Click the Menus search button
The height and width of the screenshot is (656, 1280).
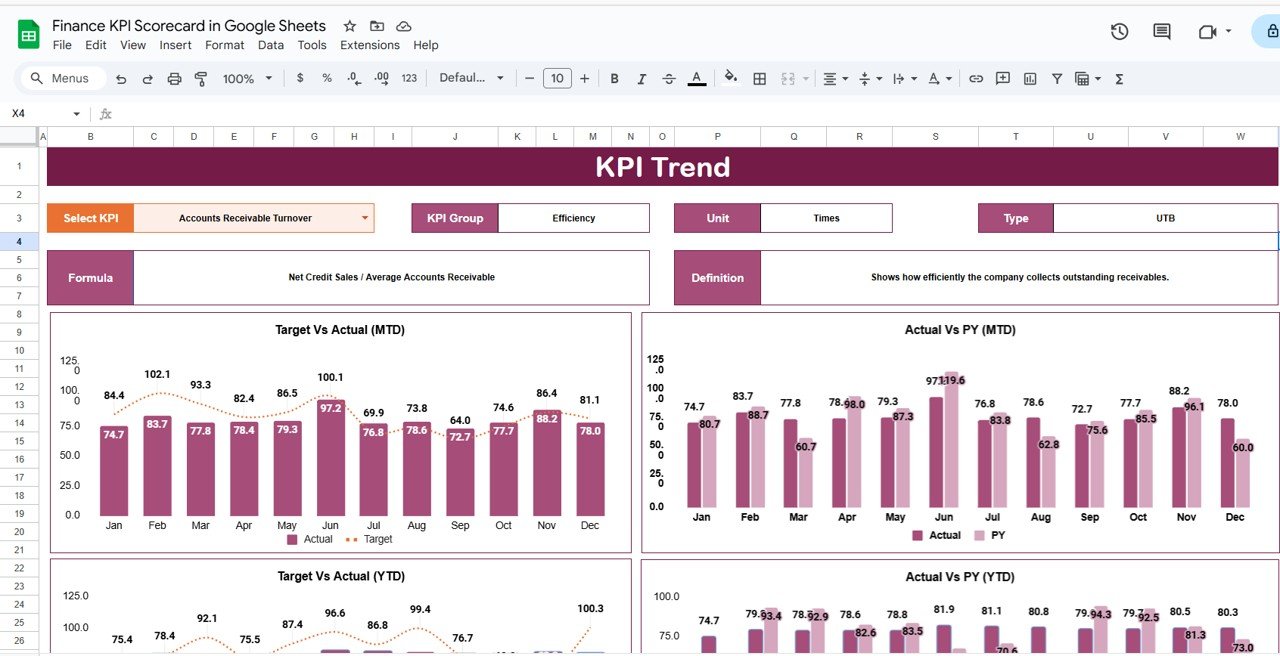[60, 79]
